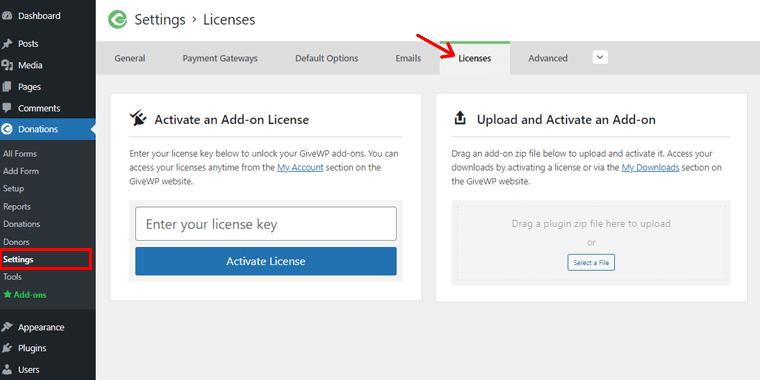The width and height of the screenshot is (760, 380).
Task: Open Users in the sidebar
Action: tap(29, 369)
